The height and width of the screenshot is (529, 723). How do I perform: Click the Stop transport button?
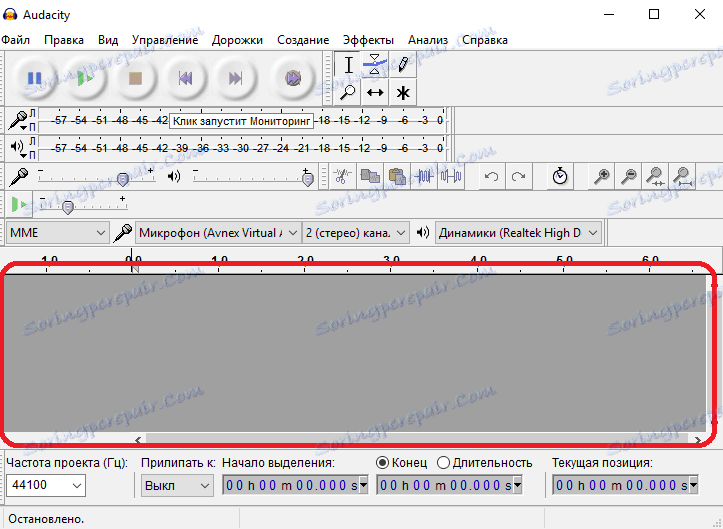point(135,78)
